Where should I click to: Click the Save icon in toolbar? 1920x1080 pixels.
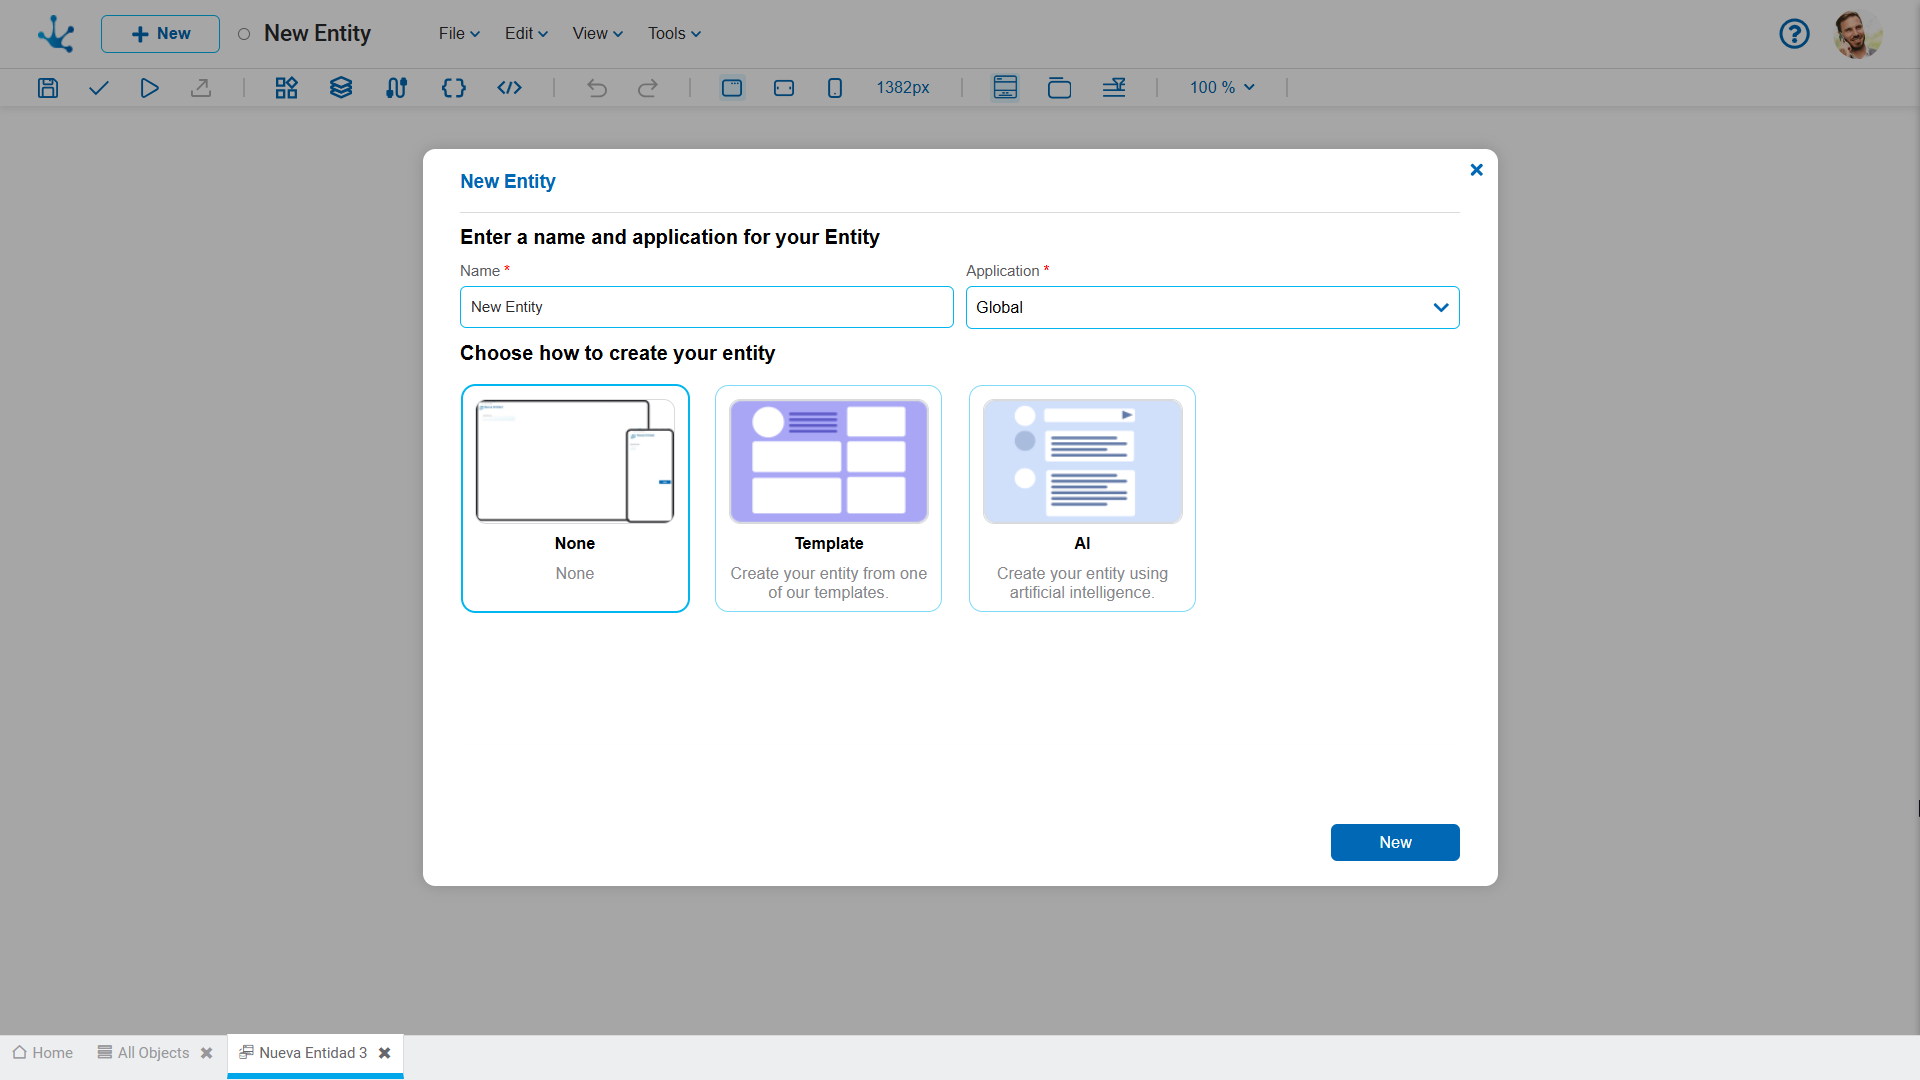48,88
